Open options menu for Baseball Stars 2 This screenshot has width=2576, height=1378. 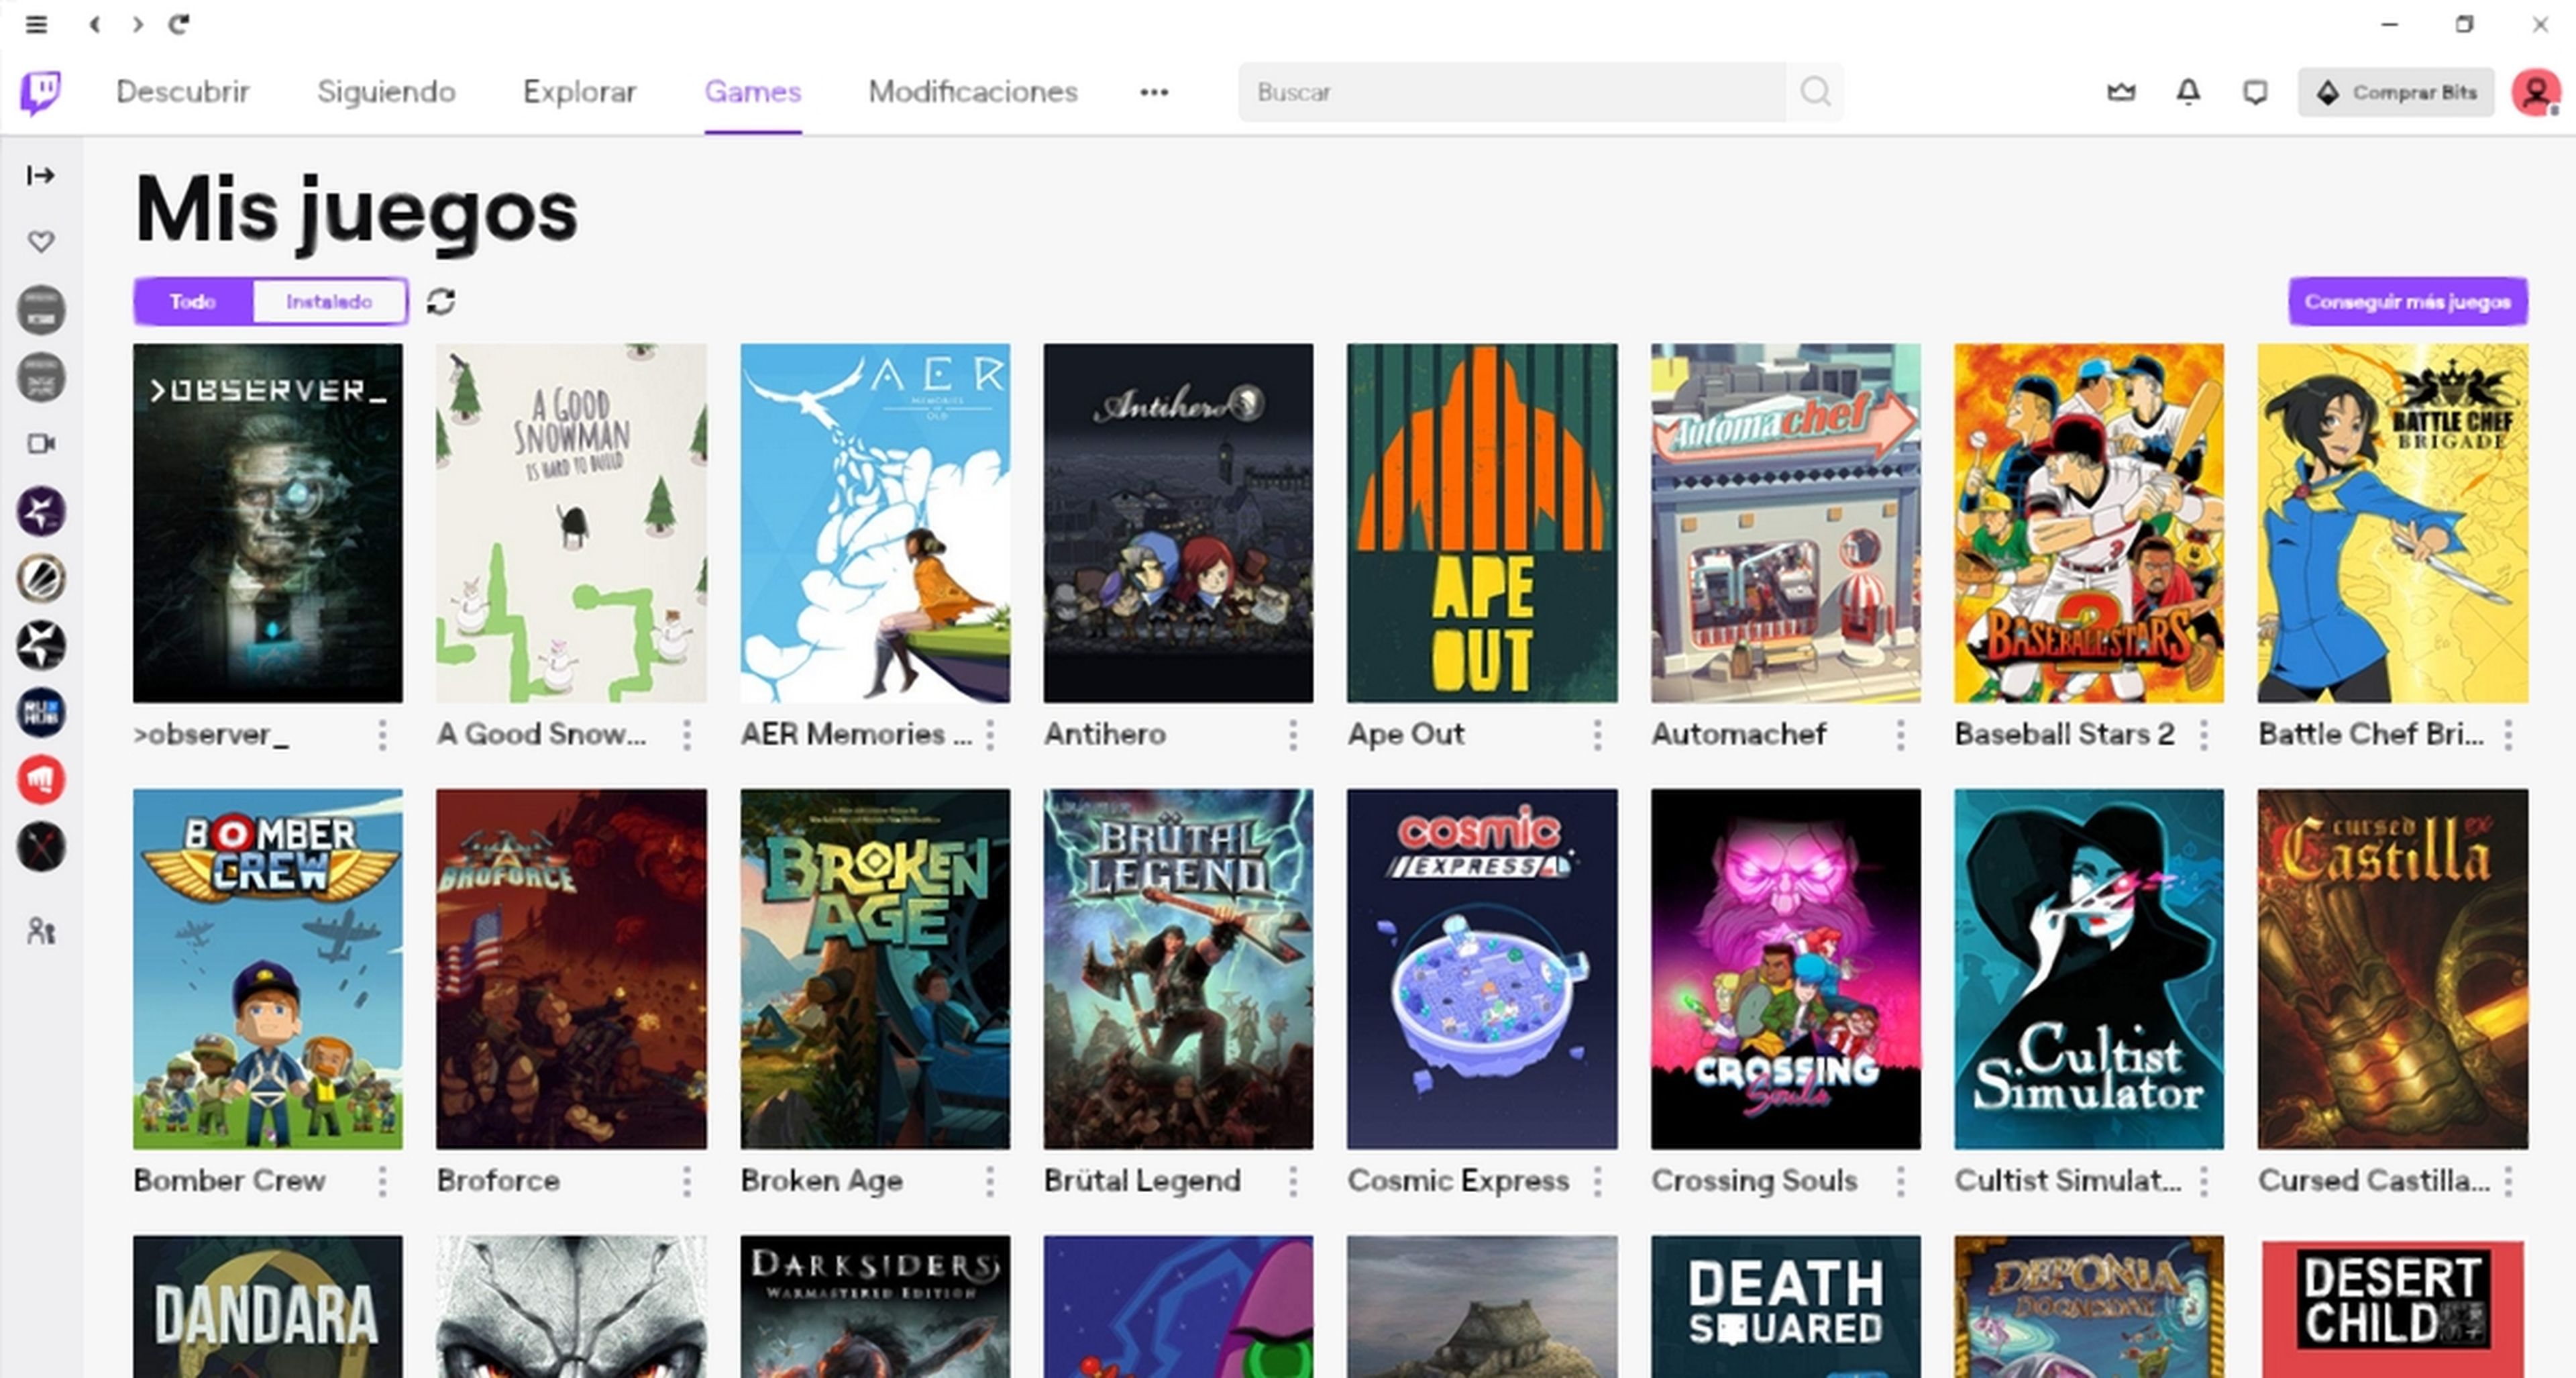point(2204,735)
